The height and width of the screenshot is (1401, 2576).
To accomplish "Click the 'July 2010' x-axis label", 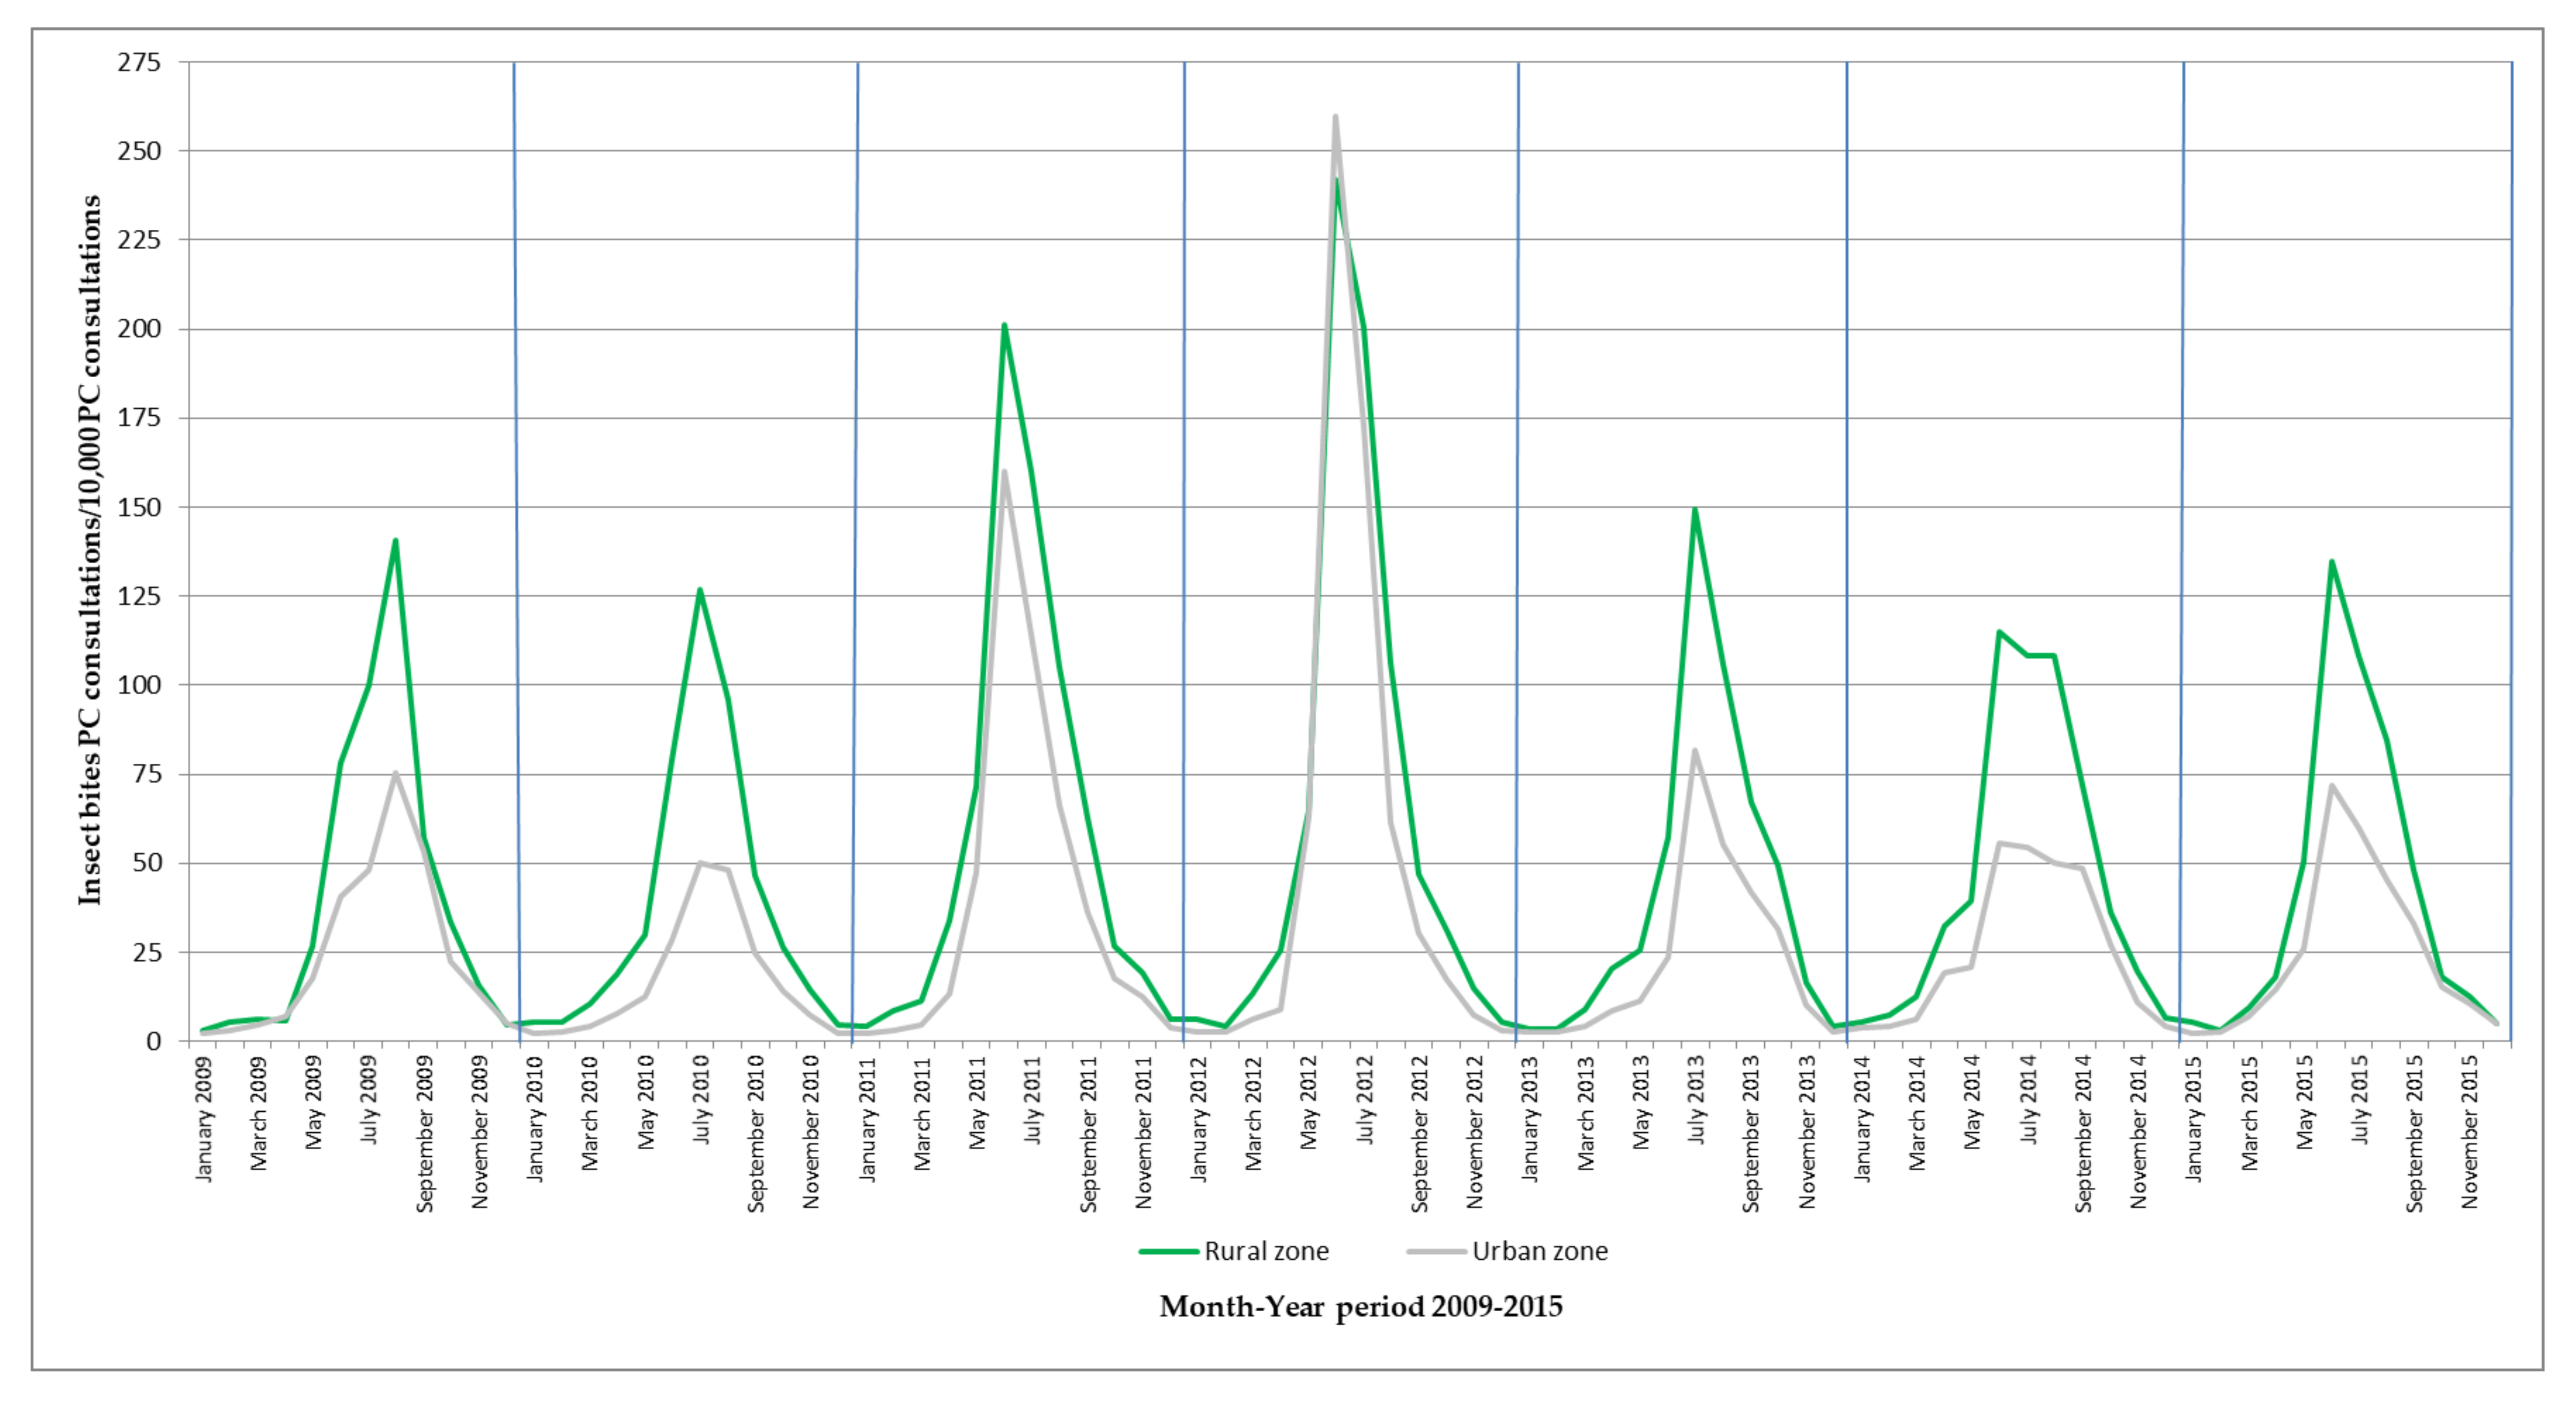I will tap(701, 1101).
